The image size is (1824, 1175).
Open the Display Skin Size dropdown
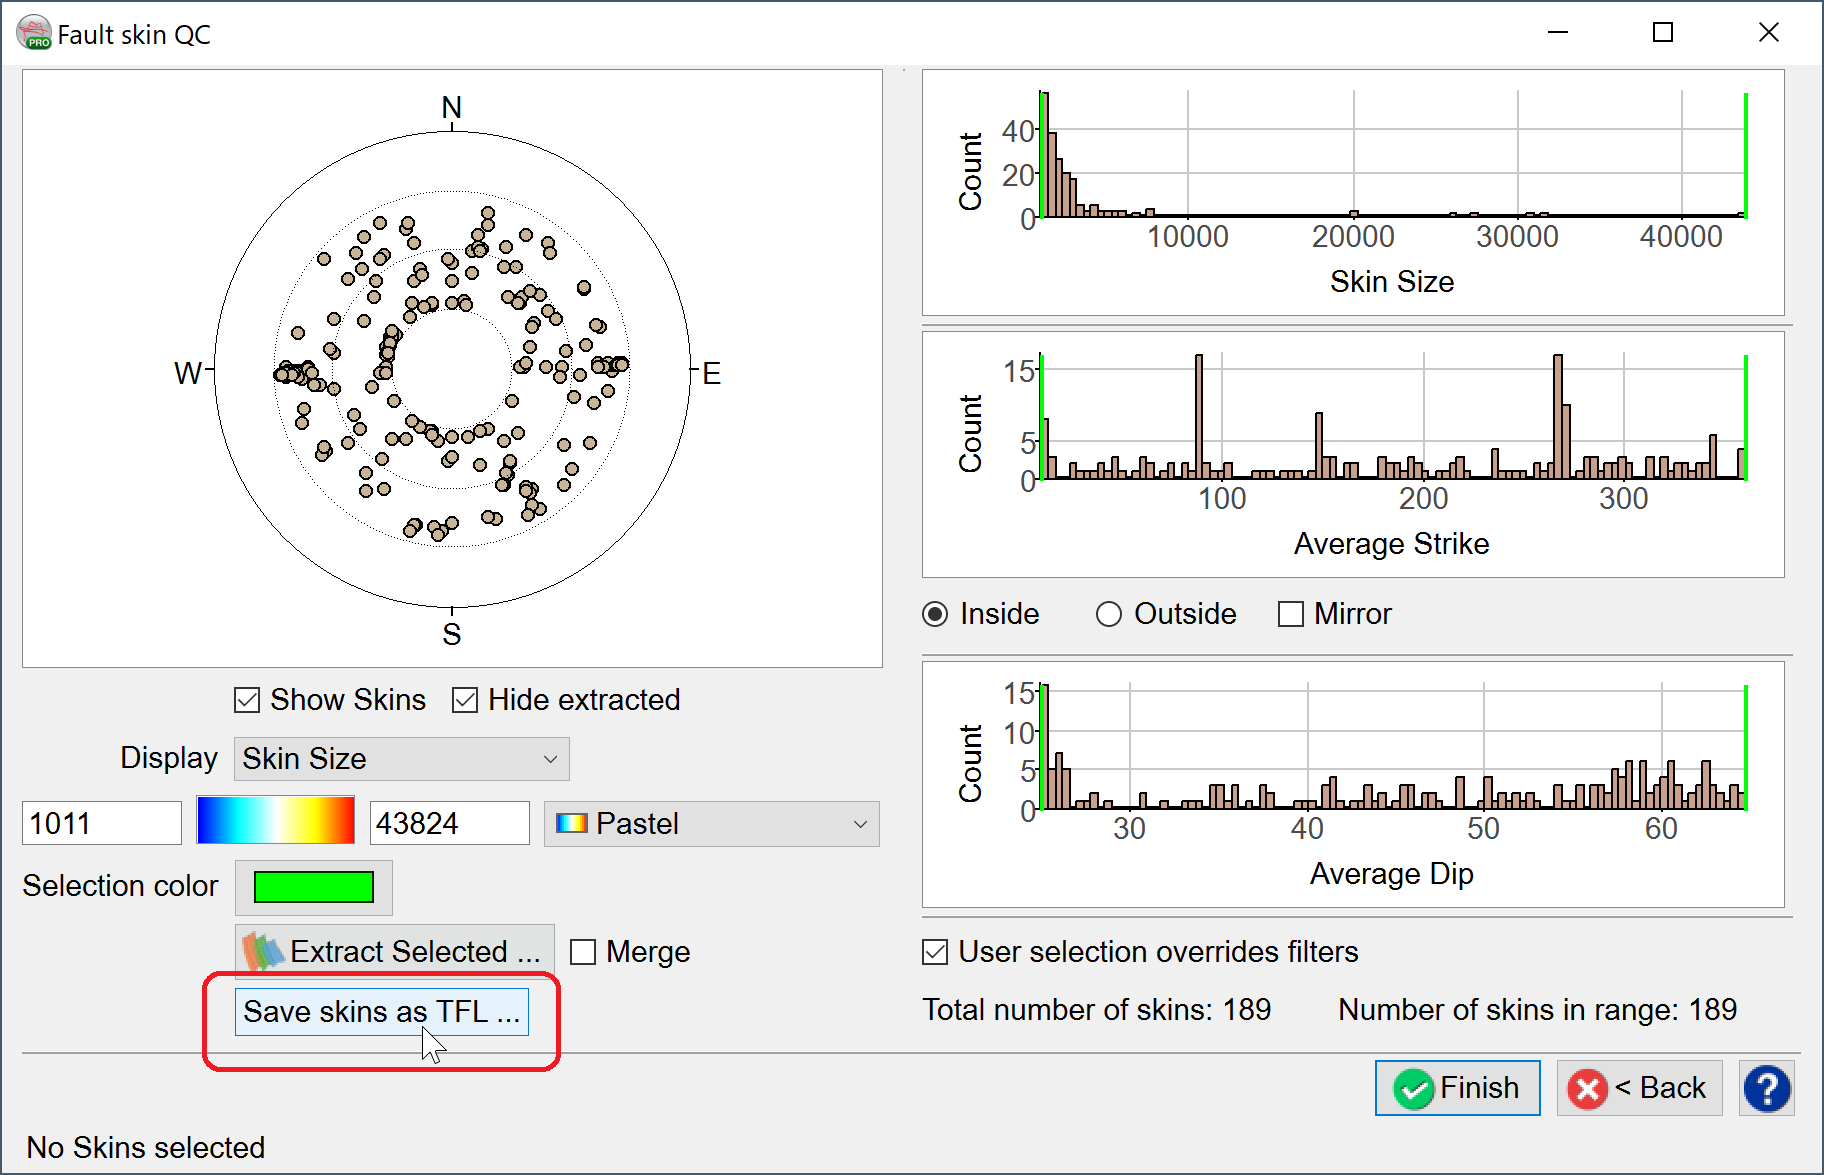[x=401, y=759]
